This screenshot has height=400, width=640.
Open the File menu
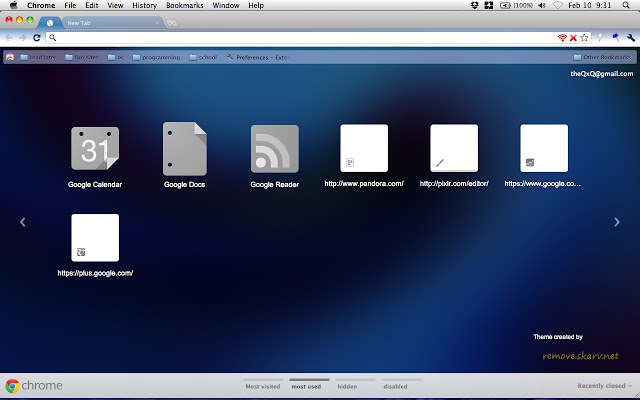click(70, 5)
